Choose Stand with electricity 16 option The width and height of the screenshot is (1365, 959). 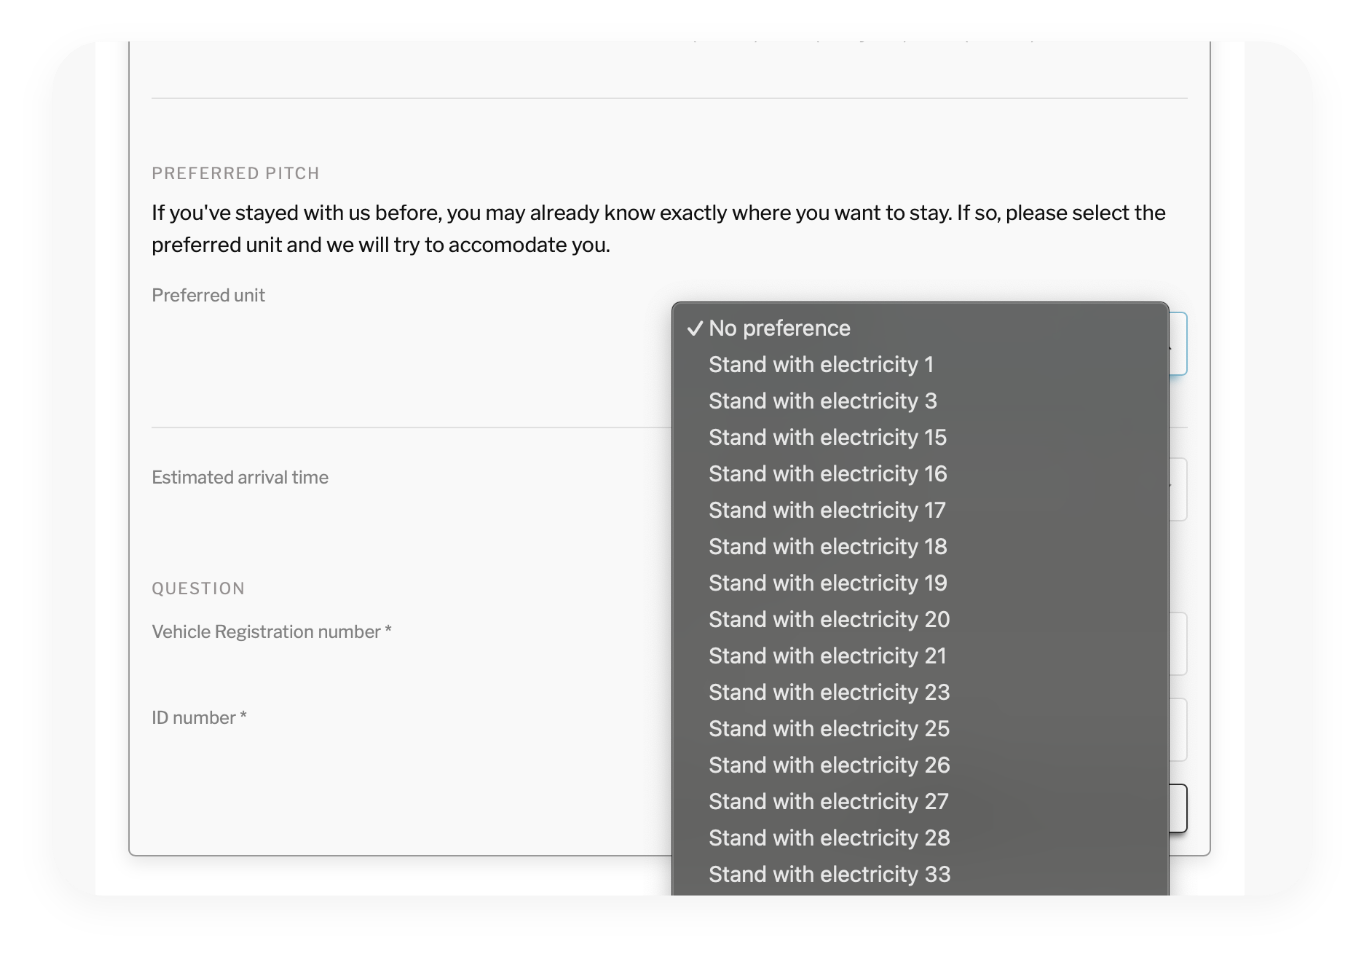point(827,474)
